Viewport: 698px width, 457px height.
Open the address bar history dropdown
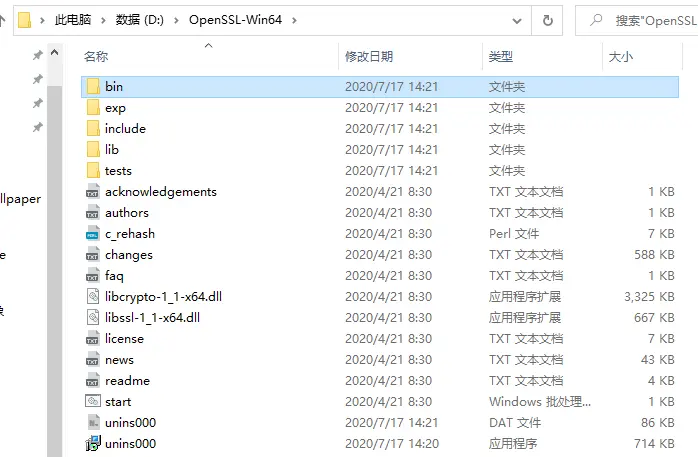[517, 20]
